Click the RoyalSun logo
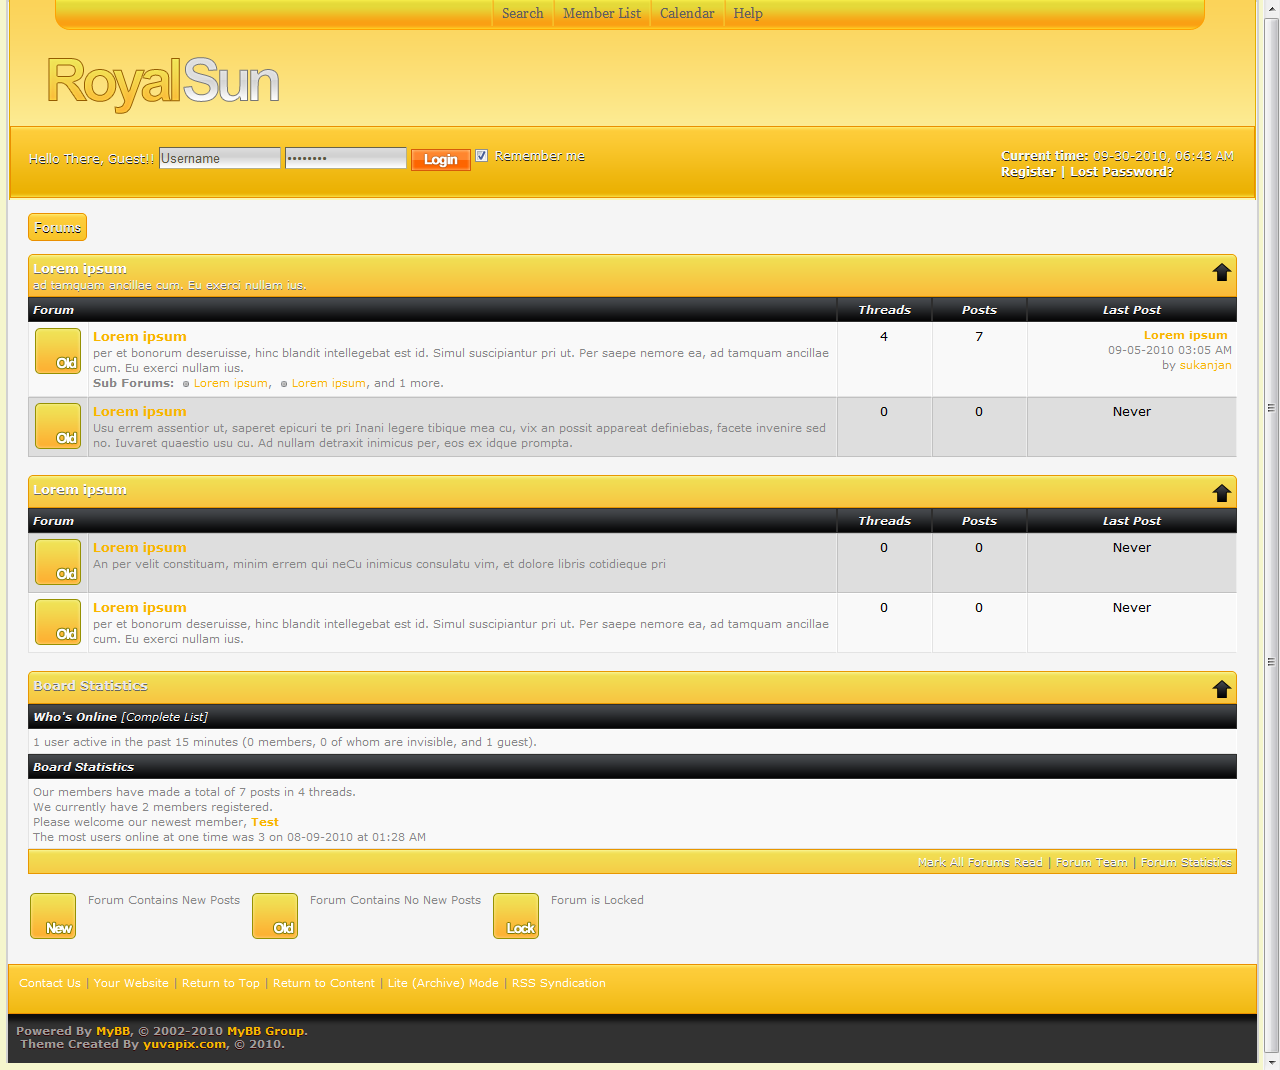 point(163,83)
